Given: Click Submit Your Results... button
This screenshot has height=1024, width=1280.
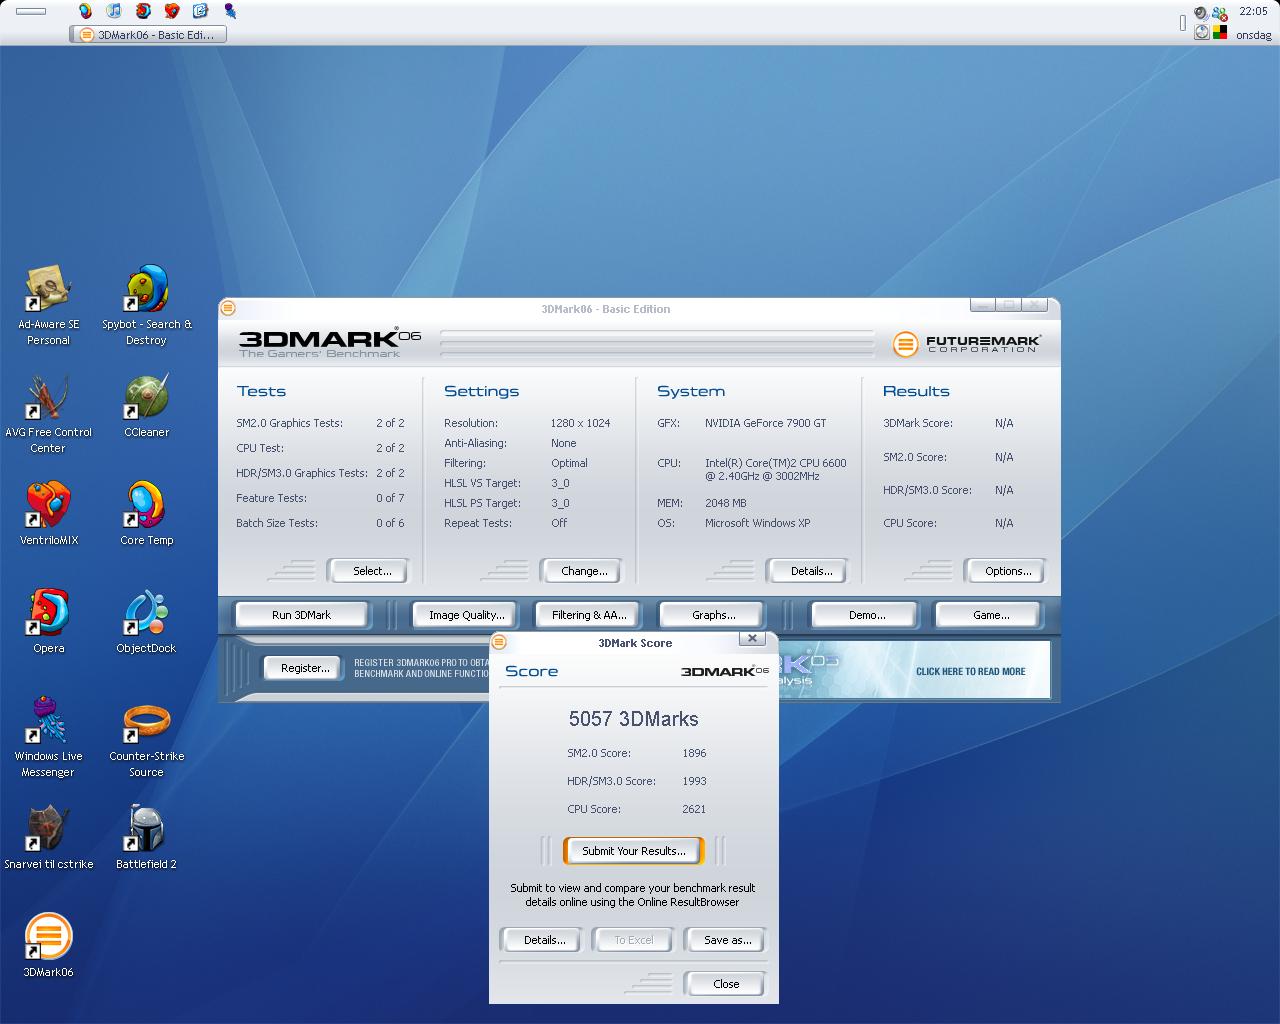Looking at the screenshot, I should pos(634,851).
